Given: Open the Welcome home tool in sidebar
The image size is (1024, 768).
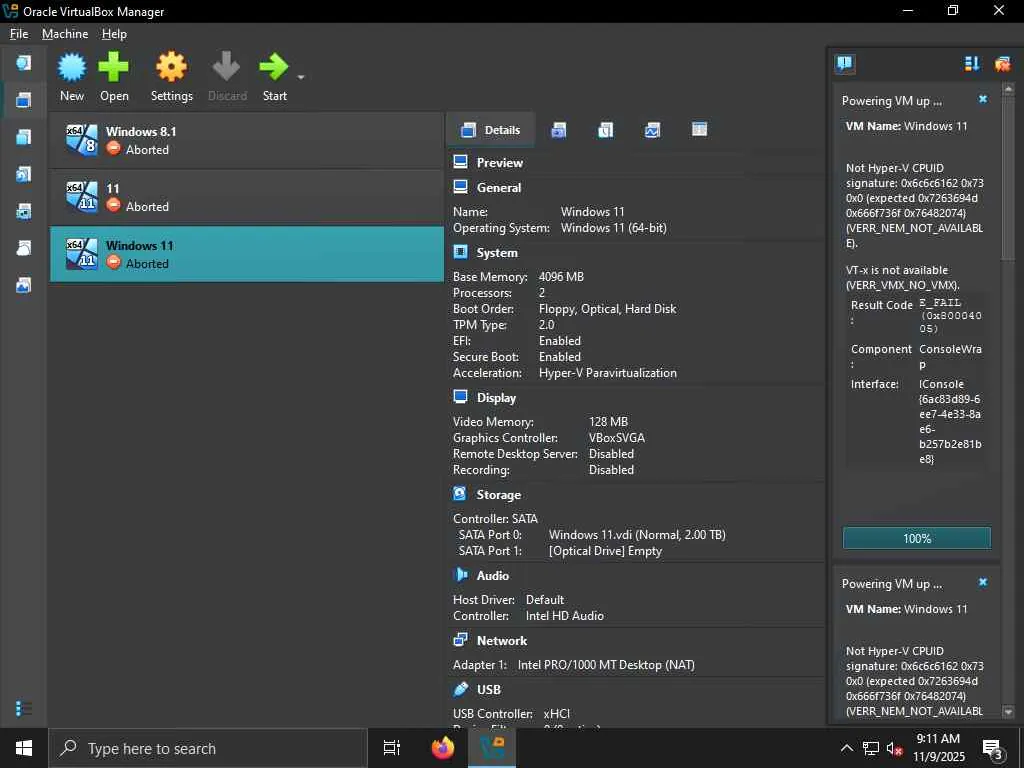Looking at the screenshot, I should [x=24, y=63].
